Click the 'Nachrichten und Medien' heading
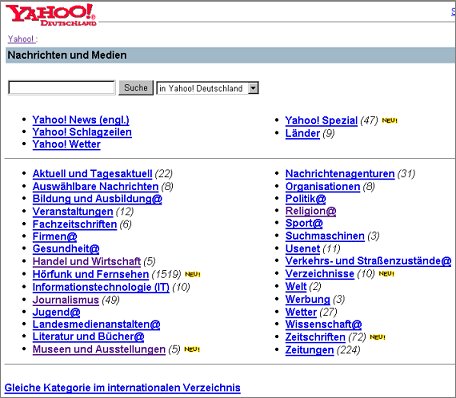The image size is (456, 398). coord(67,55)
